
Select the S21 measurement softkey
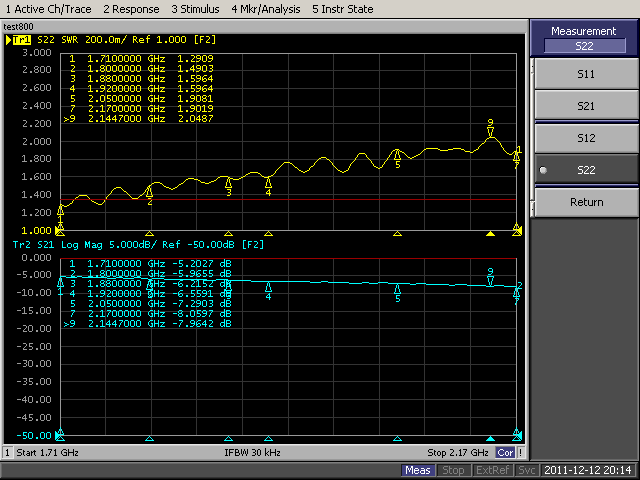tap(586, 106)
